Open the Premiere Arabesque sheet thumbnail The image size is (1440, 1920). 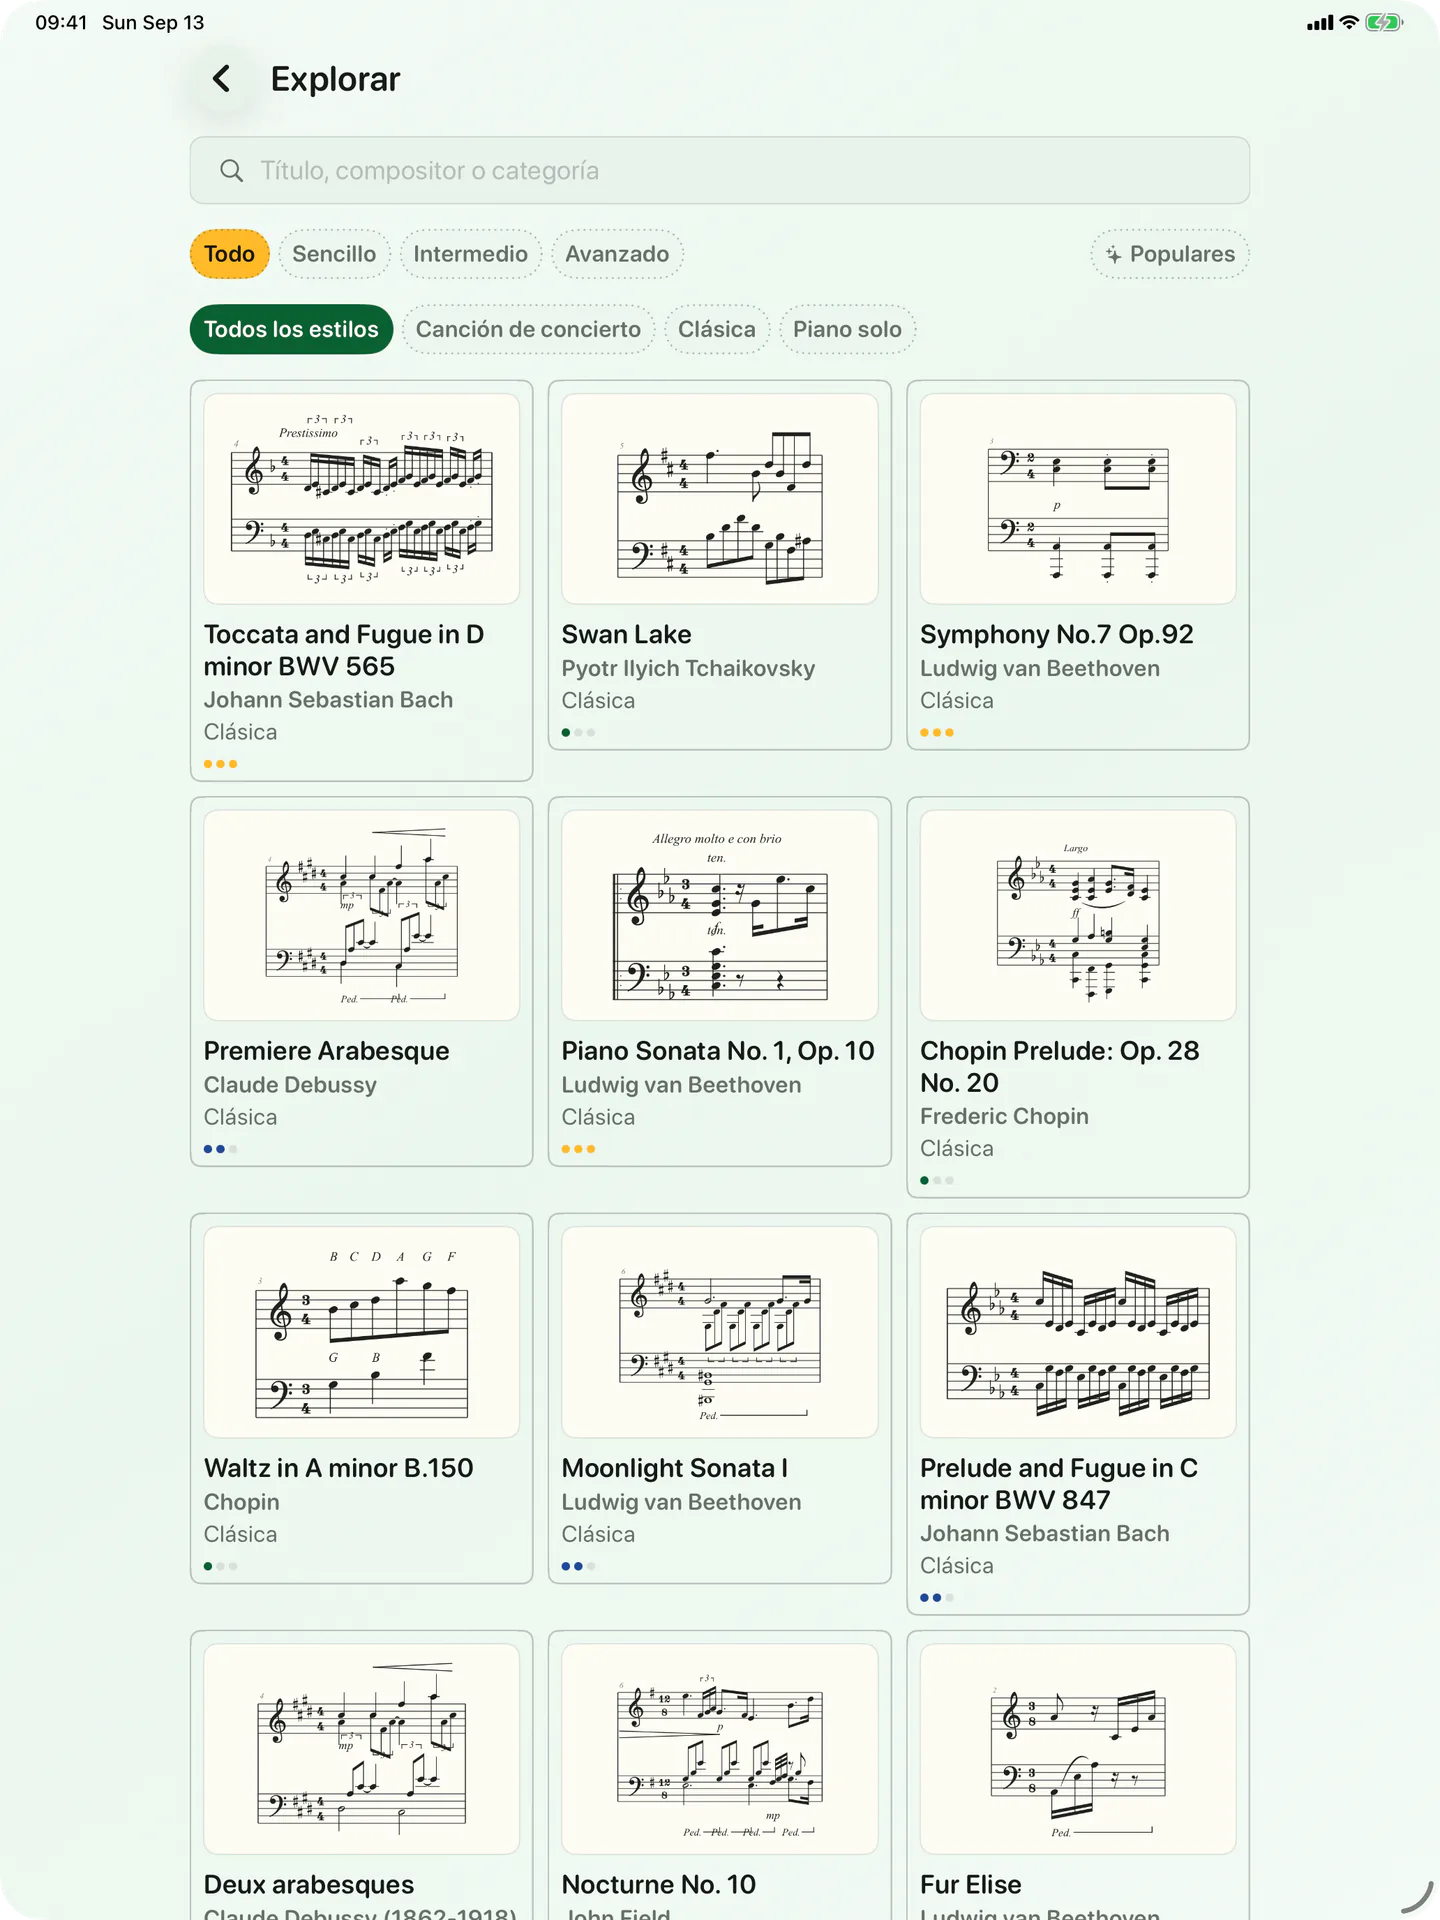coord(361,915)
